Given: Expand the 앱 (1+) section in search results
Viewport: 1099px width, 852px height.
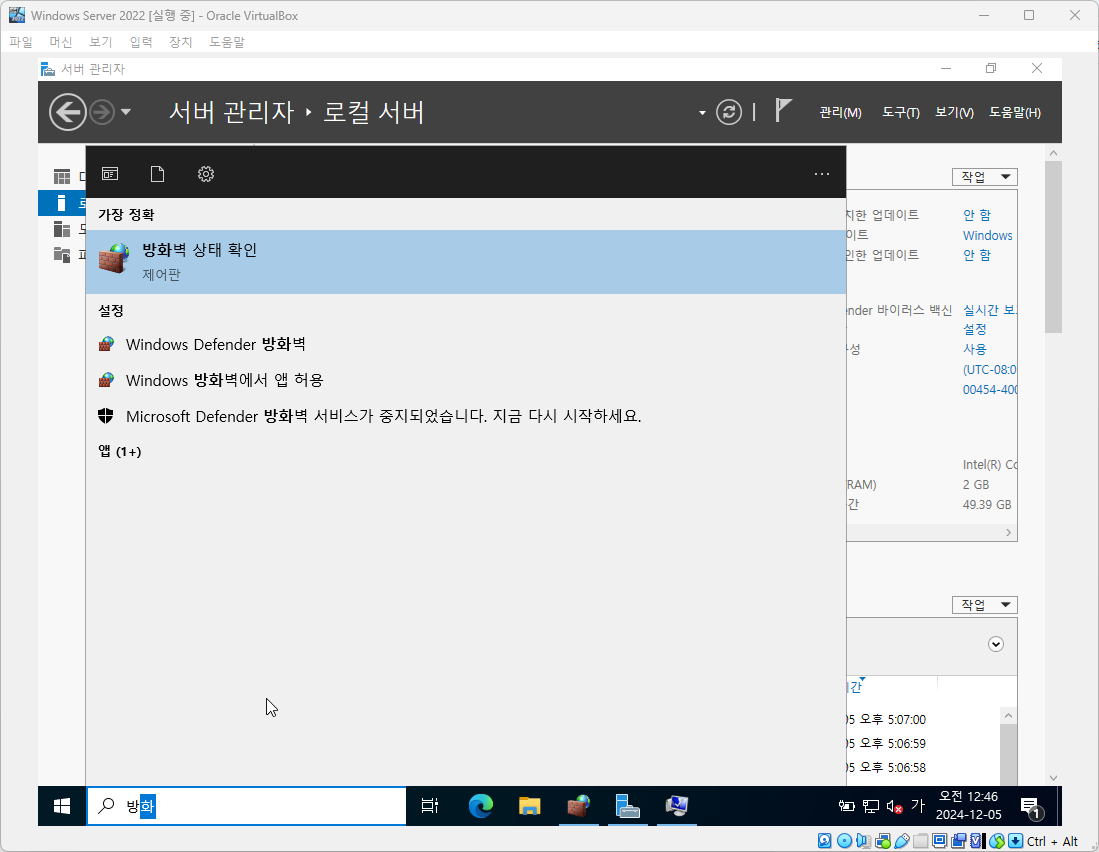Looking at the screenshot, I should 120,451.
